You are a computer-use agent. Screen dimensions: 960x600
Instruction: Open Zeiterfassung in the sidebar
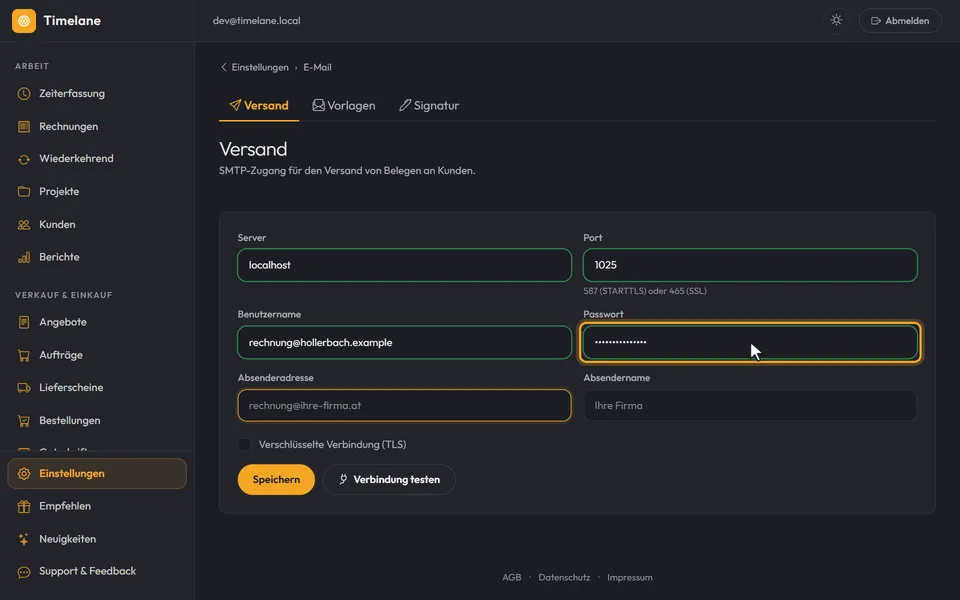point(97,94)
